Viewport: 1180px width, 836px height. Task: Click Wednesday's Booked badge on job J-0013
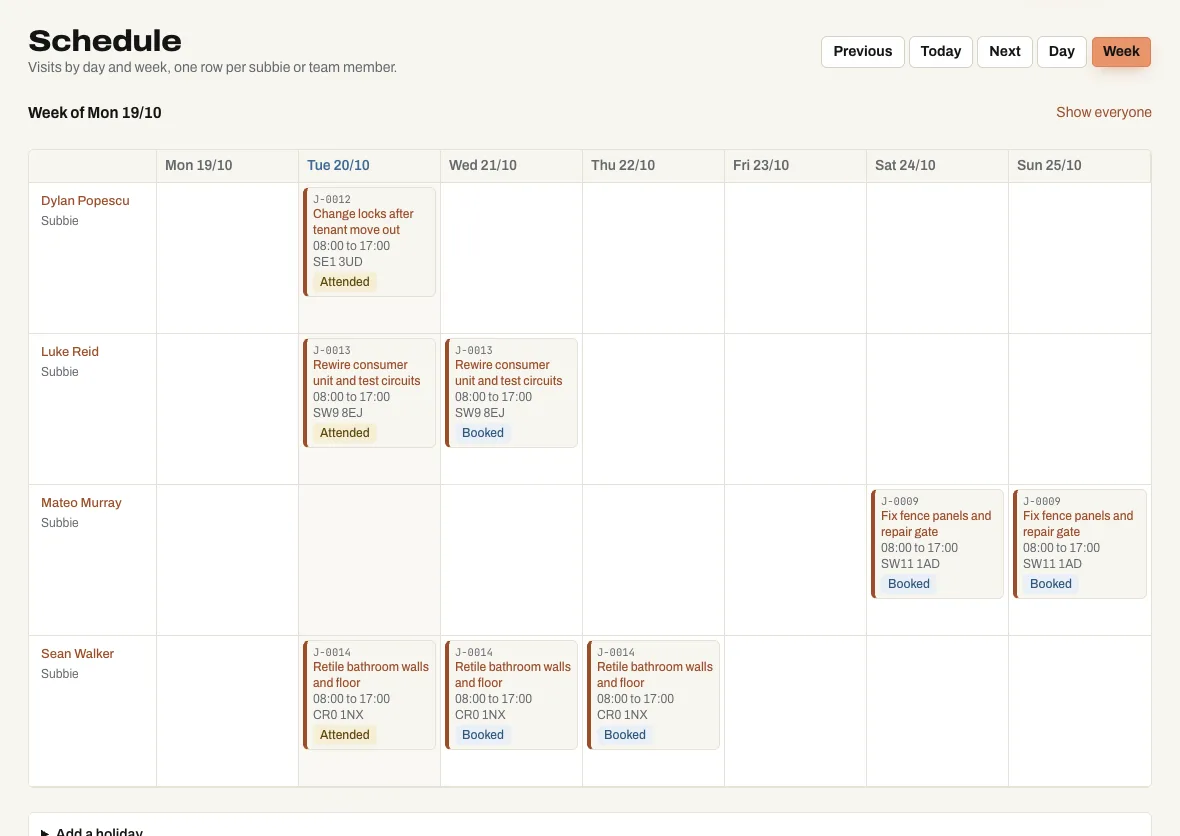(x=483, y=433)
